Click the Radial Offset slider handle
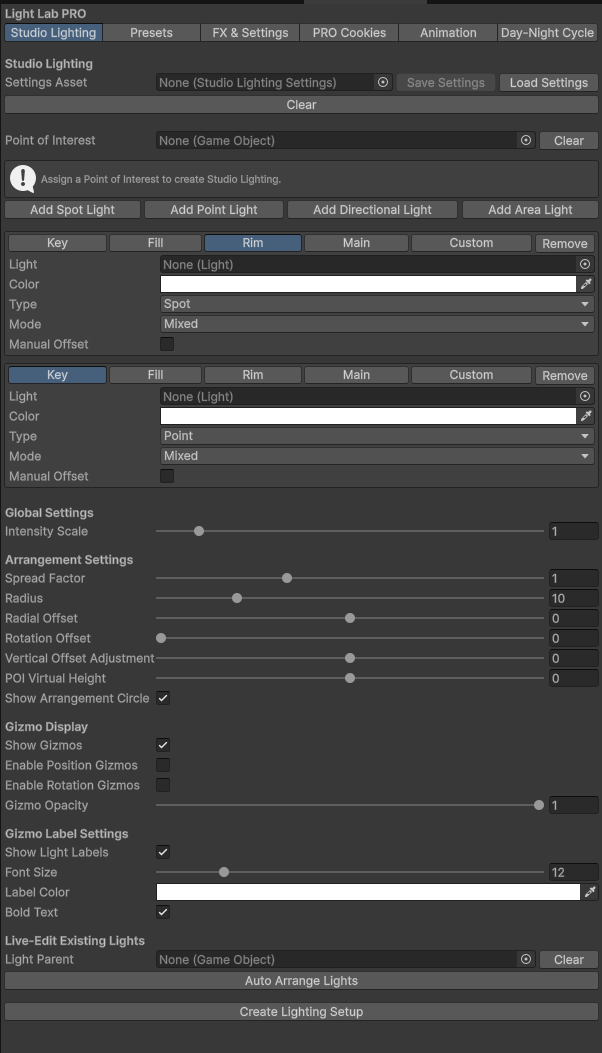This screenshot has width=602, height=1053. click(x=349, y=618)
